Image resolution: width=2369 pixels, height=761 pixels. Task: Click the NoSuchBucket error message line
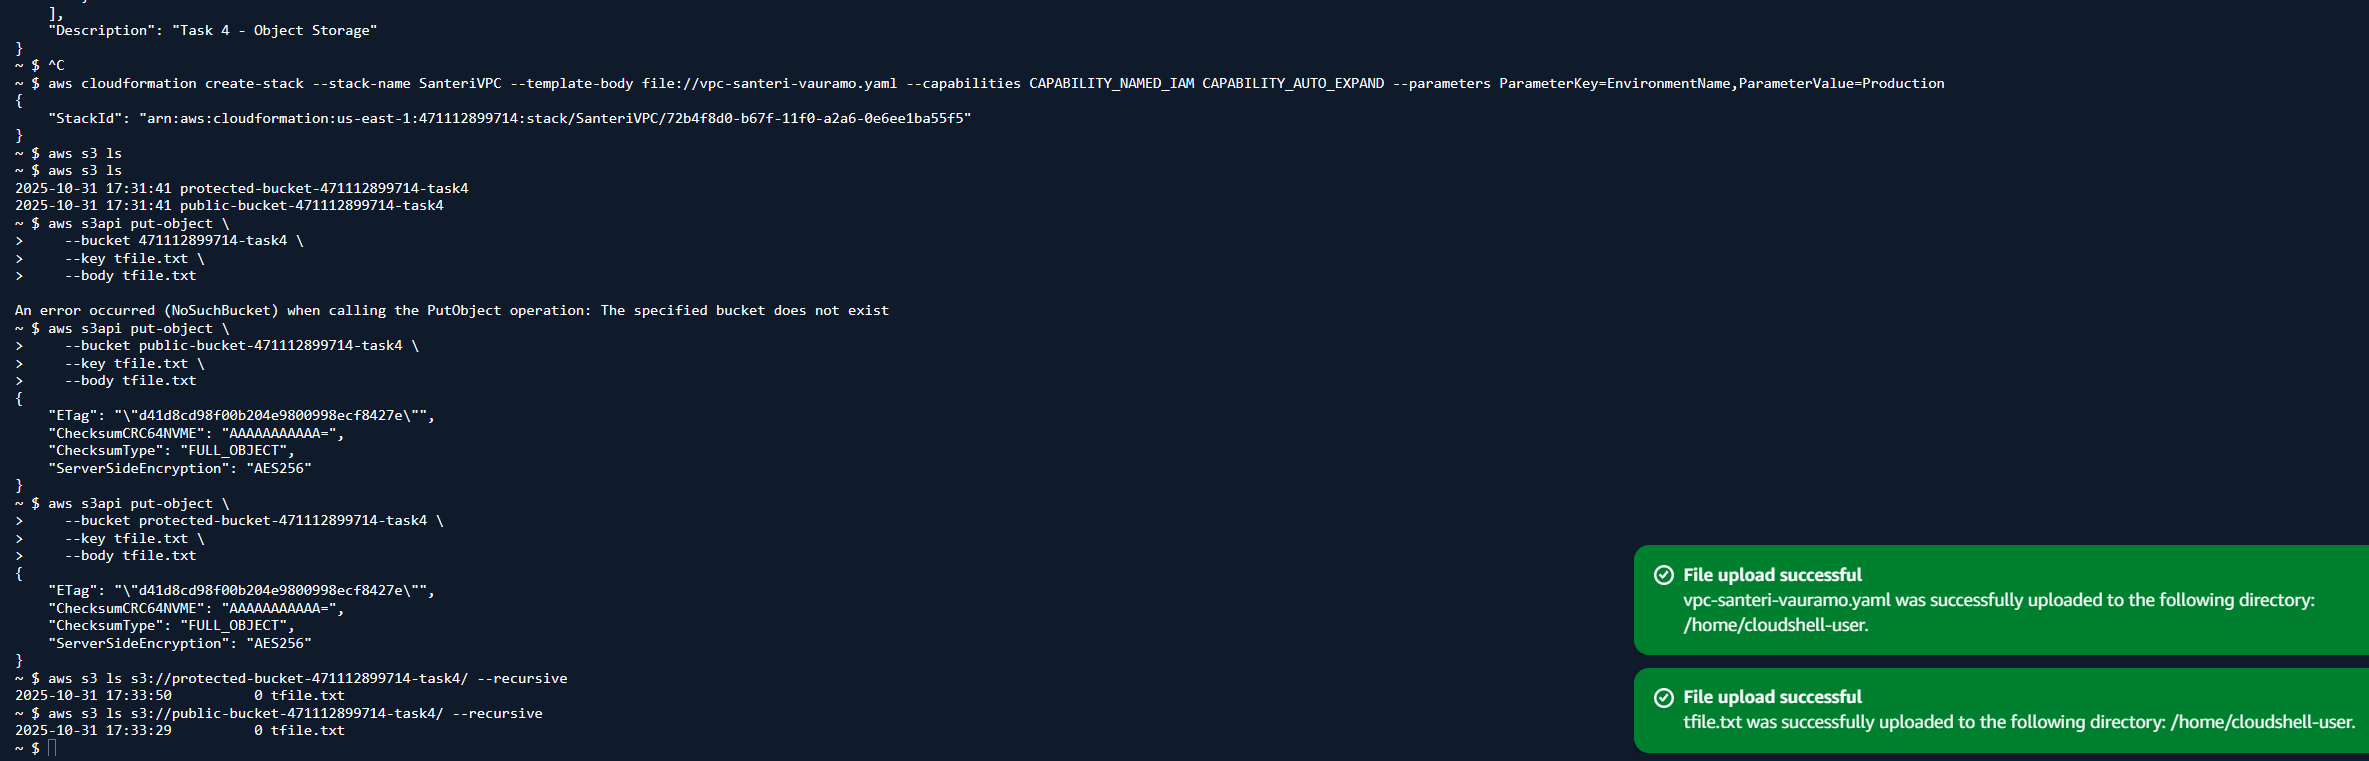coord(451,311)
